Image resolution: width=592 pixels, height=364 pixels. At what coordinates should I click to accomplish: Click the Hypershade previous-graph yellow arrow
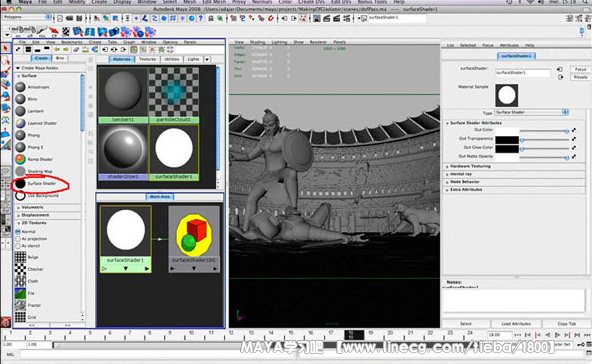(x=57, y=49)
